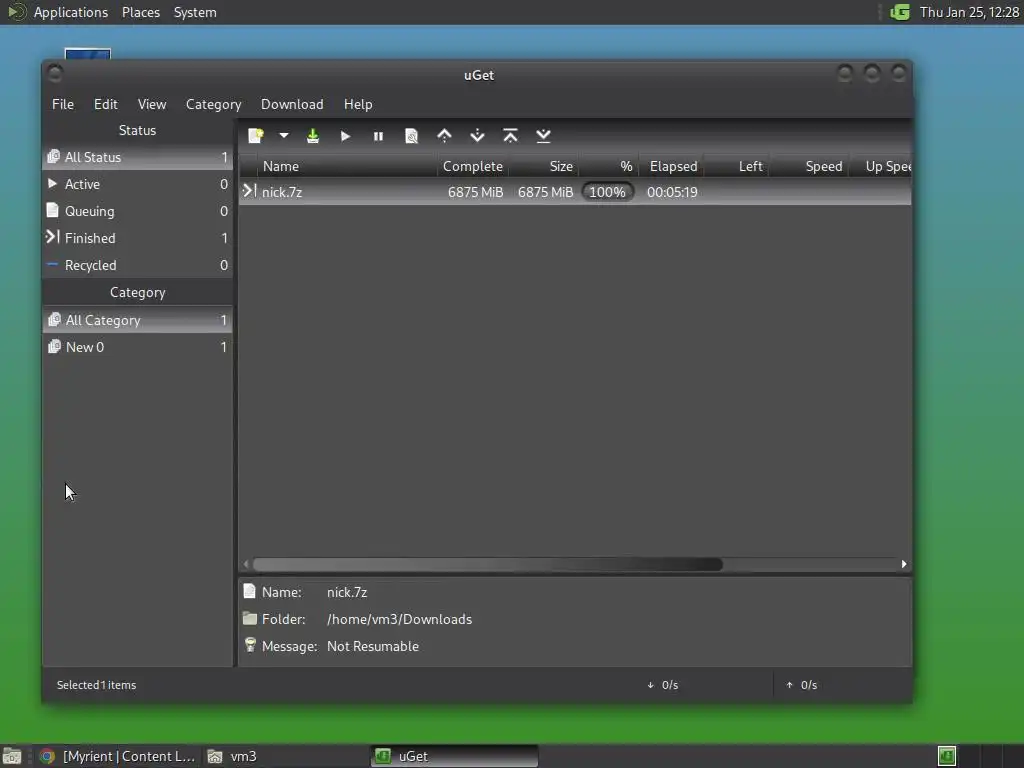Viewport: 1024px width, 768px height.
Task: Open the Edit menu
Action: pyautogui.click(x=105, y=104)
